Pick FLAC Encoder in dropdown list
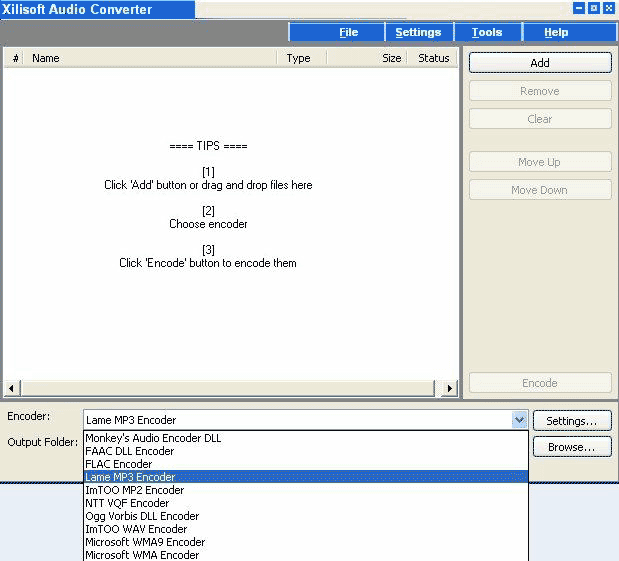The image size is (619, 561). point(119,464)
